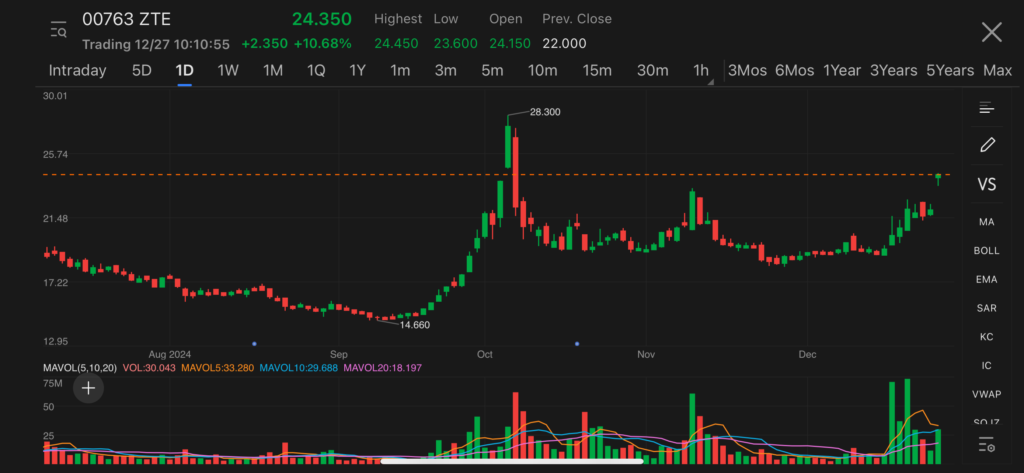Select the 1m minute interval
Viewport: 1024px width, 473px height.
click(400, 71)
